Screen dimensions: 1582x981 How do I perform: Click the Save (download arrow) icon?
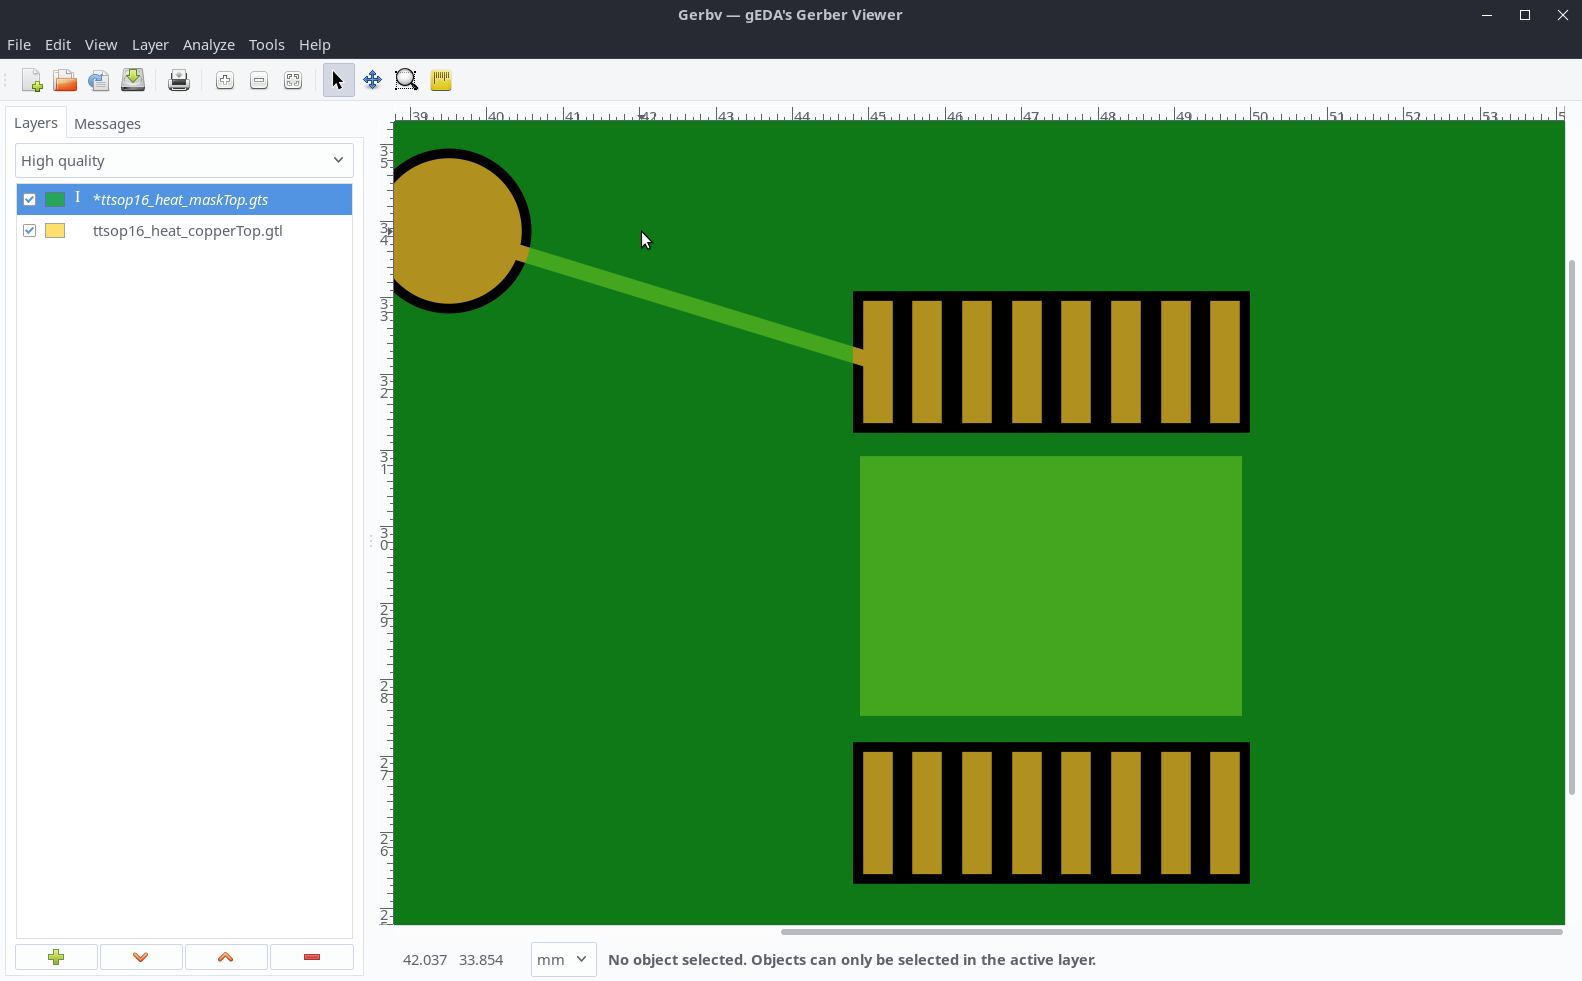[133, 81]
